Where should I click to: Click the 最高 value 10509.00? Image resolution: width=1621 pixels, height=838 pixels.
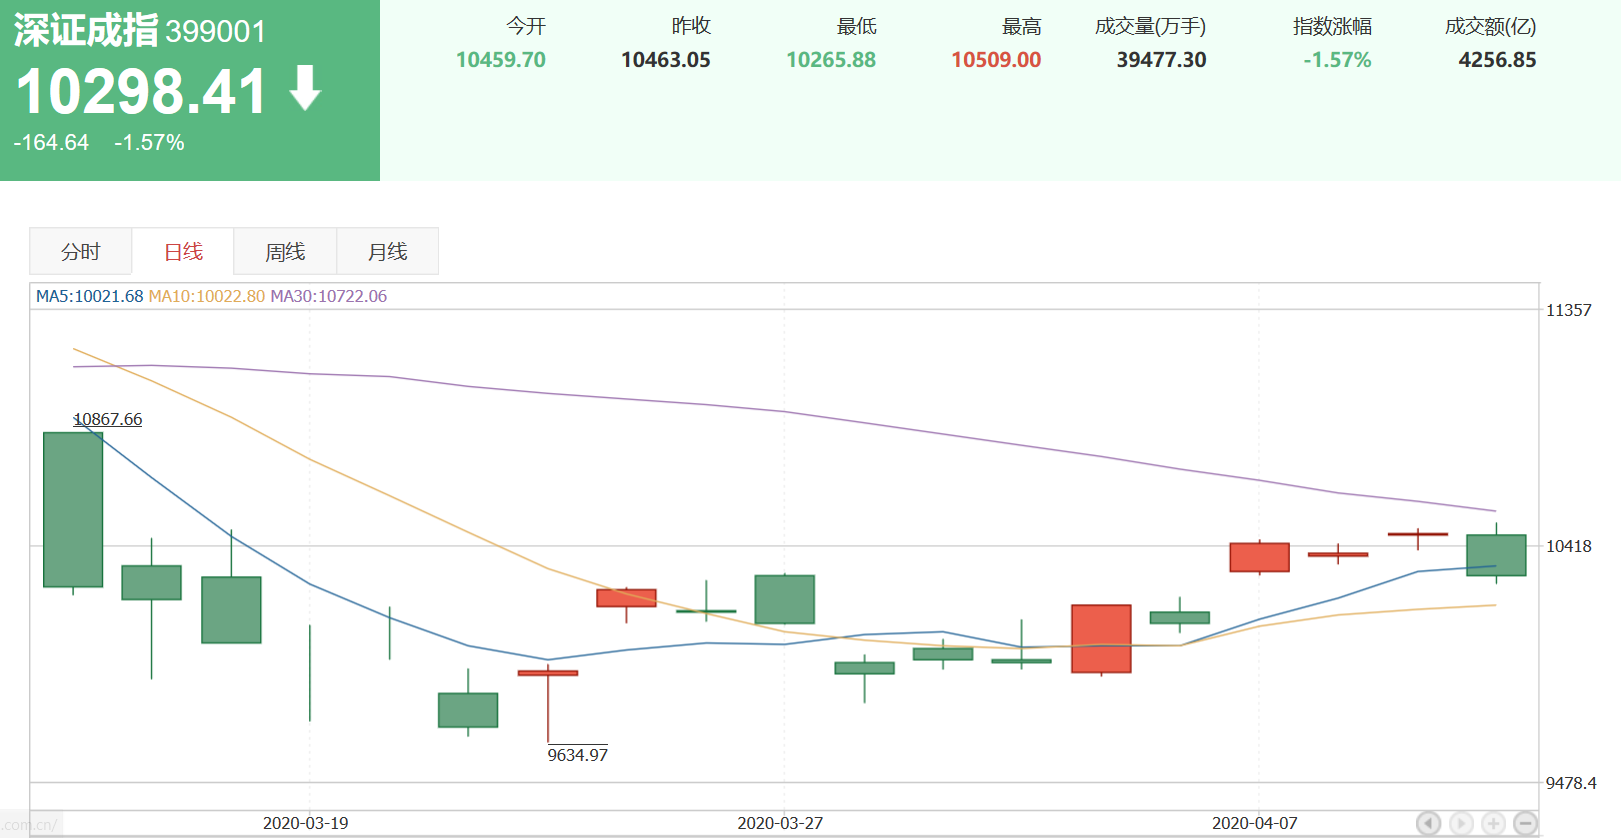(x=996, y=60)
